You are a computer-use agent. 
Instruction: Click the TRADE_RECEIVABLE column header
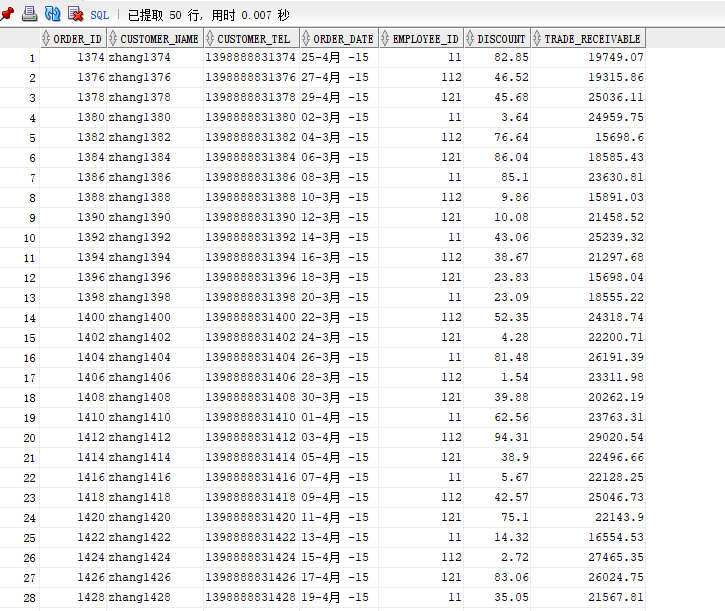click(588, 39)
